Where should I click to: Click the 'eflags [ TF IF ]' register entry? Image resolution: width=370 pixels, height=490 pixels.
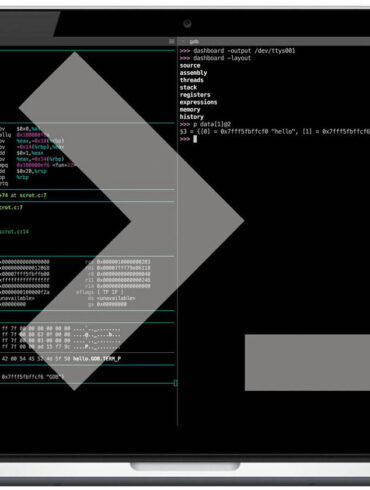(100, 292)
